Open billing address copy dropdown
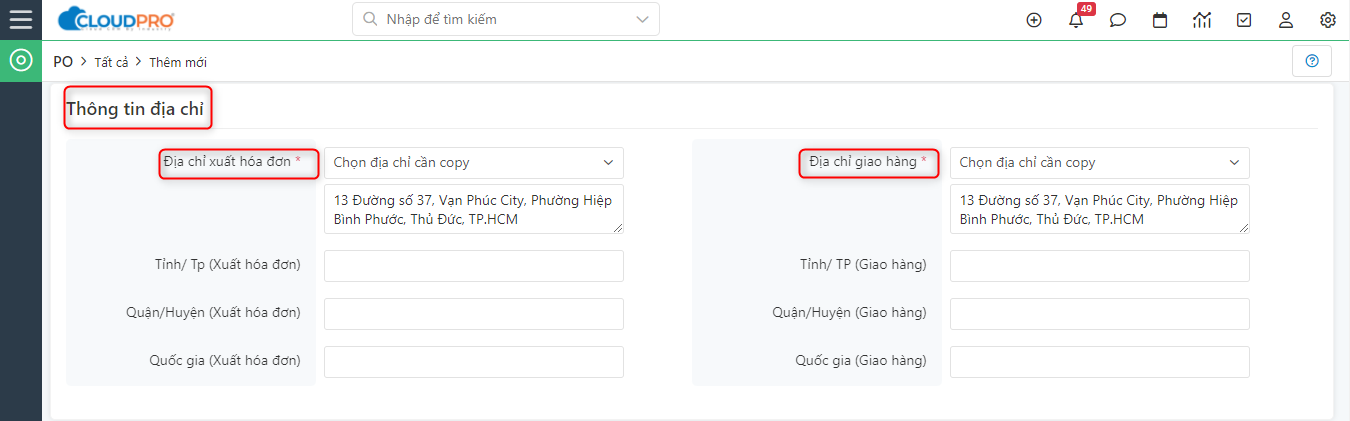This screenshot has height=421, width=1350. [474, 162]
